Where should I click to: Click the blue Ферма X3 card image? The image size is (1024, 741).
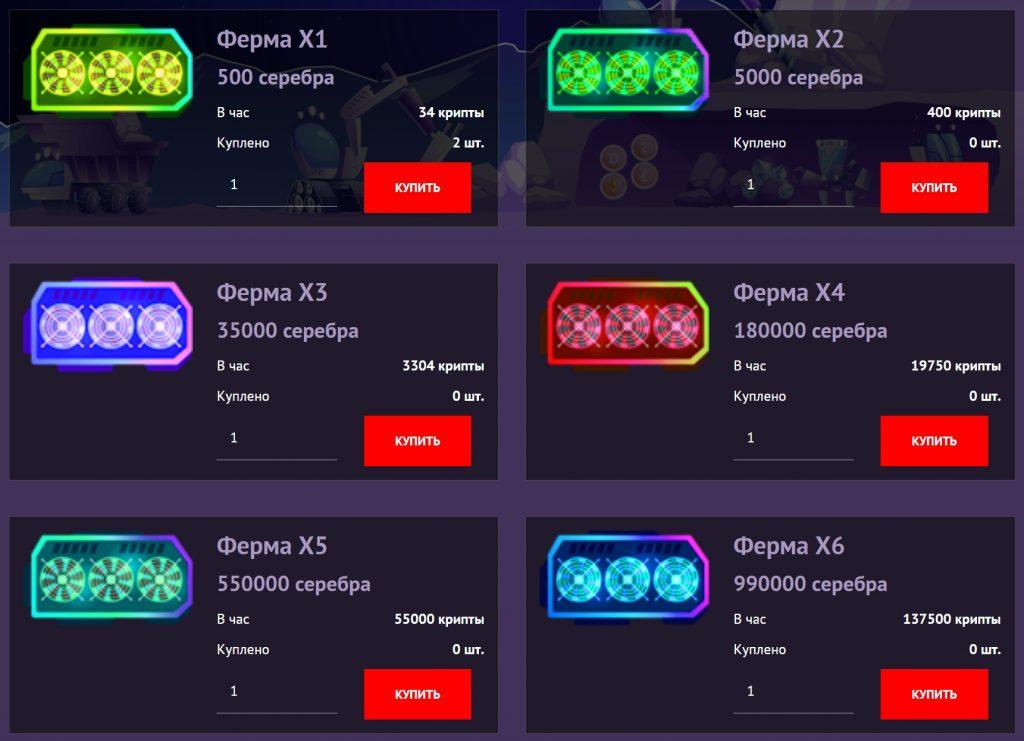112,324
